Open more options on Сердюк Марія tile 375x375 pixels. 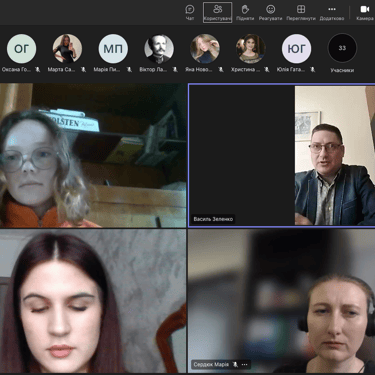pyautogui.click(x=245, y=364)
